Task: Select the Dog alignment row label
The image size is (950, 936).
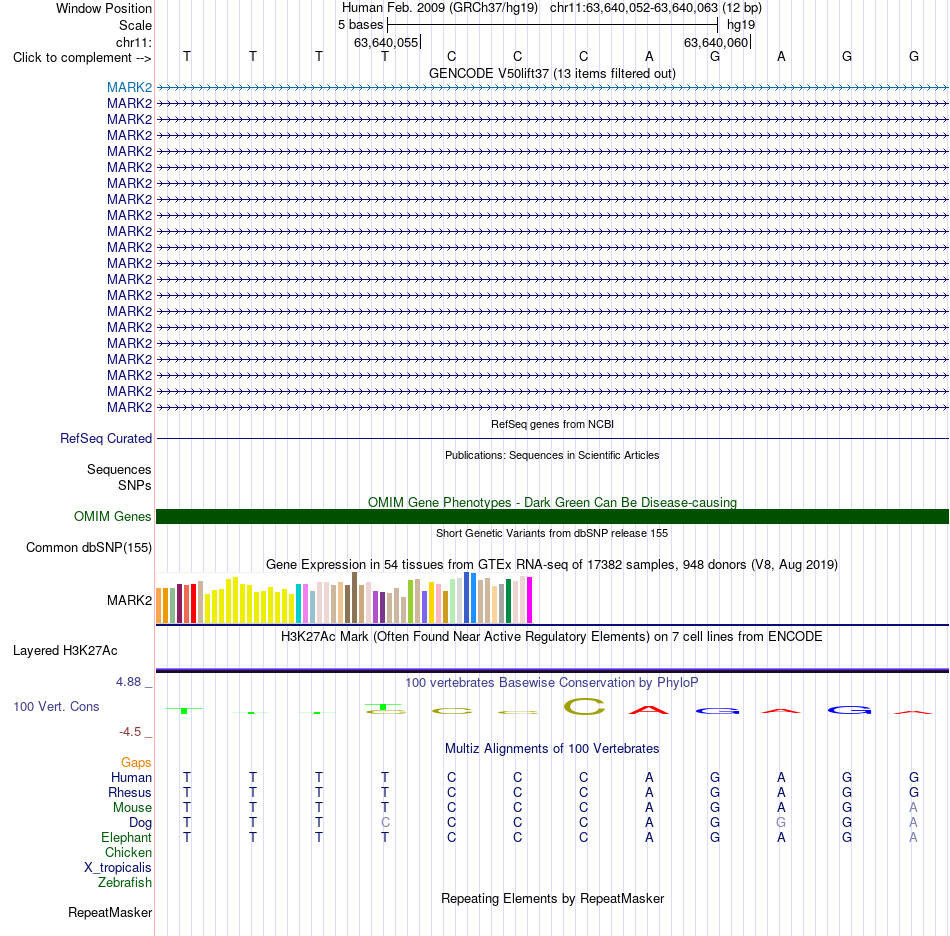Action: (x=140, y=823)
